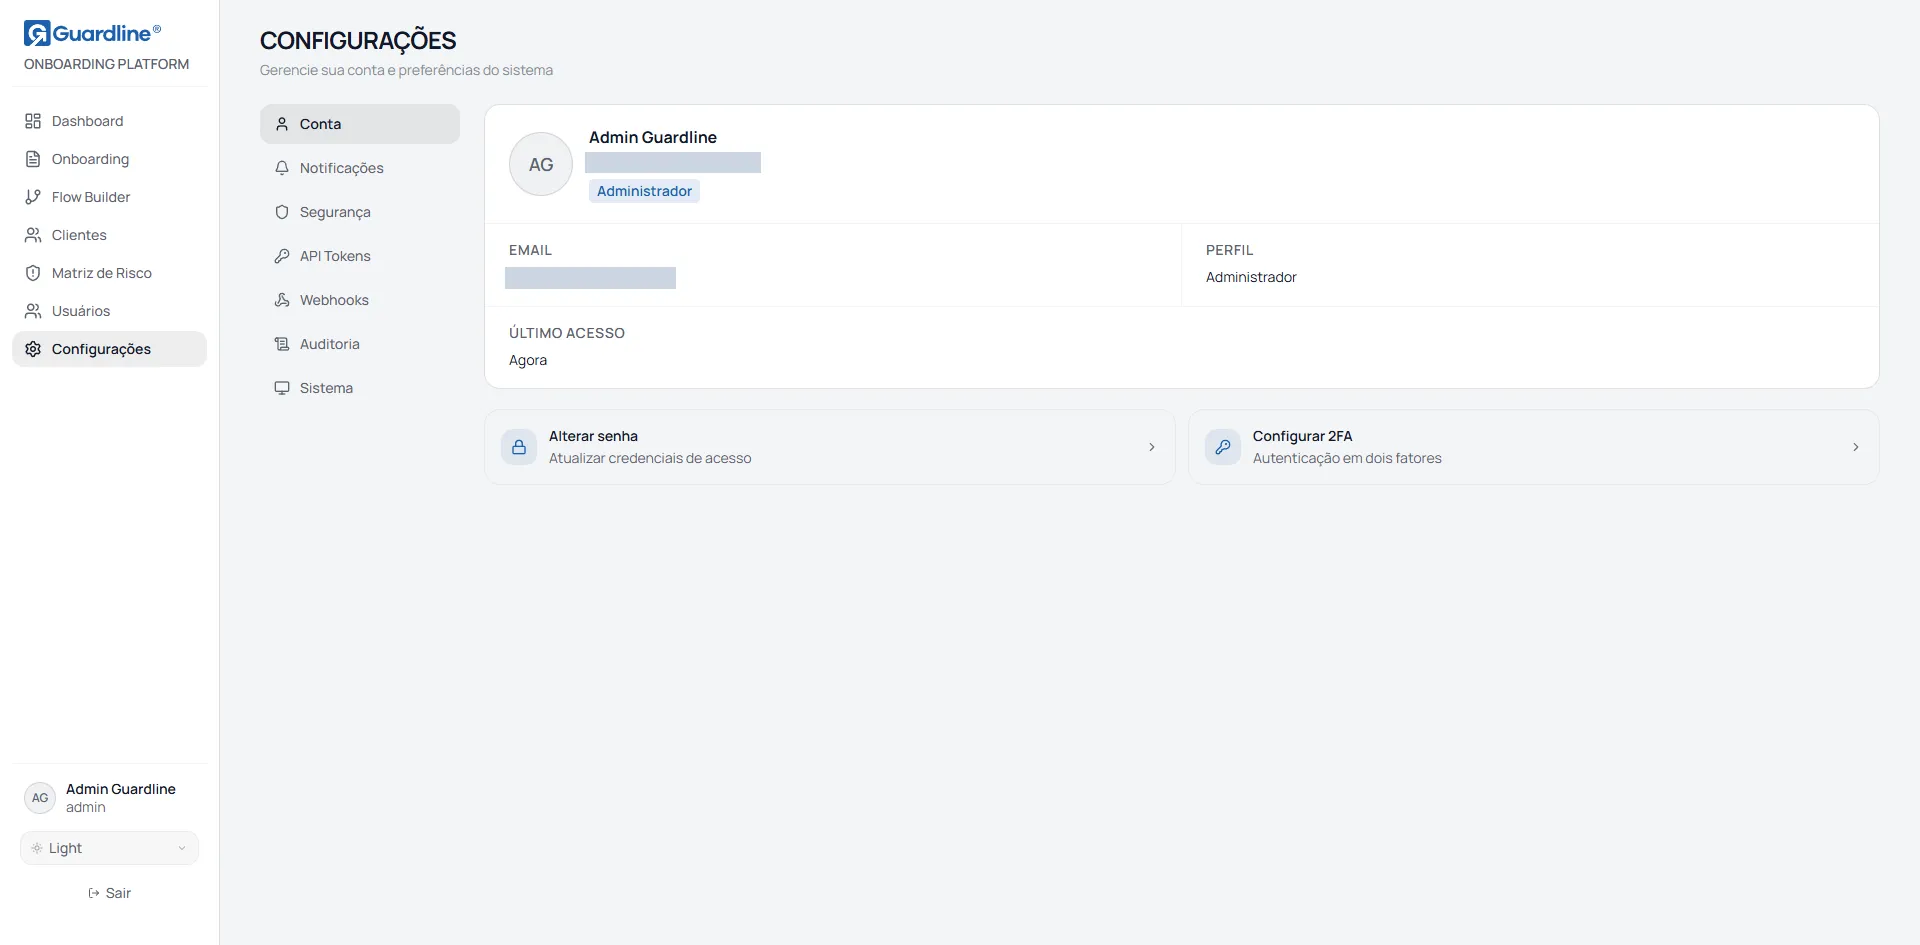The height and width of the screenshot is (945, 1920).
Task: Click the API Tokens key icon
Action: click(282, 256)
